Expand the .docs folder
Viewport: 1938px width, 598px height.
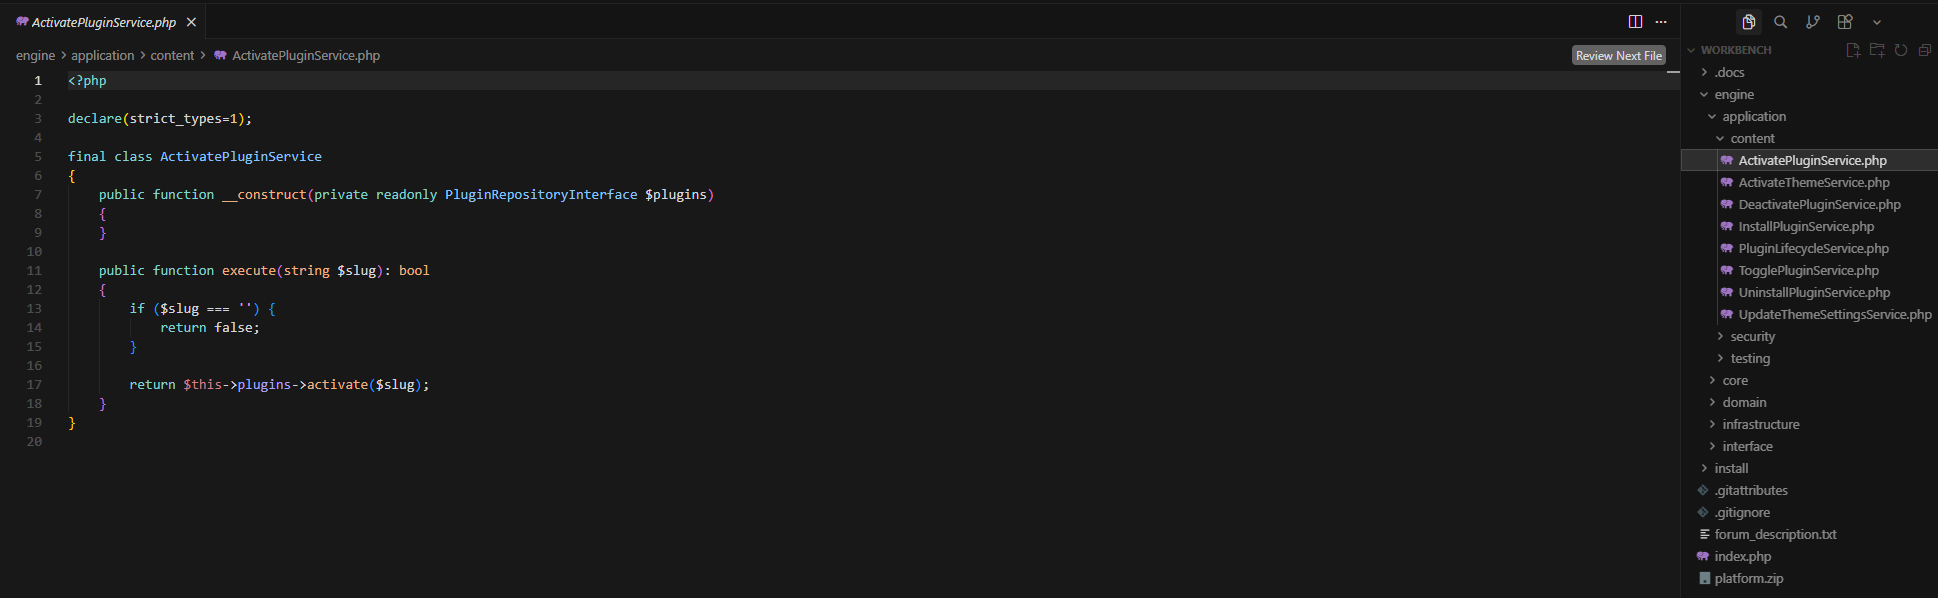point(1729,72)
